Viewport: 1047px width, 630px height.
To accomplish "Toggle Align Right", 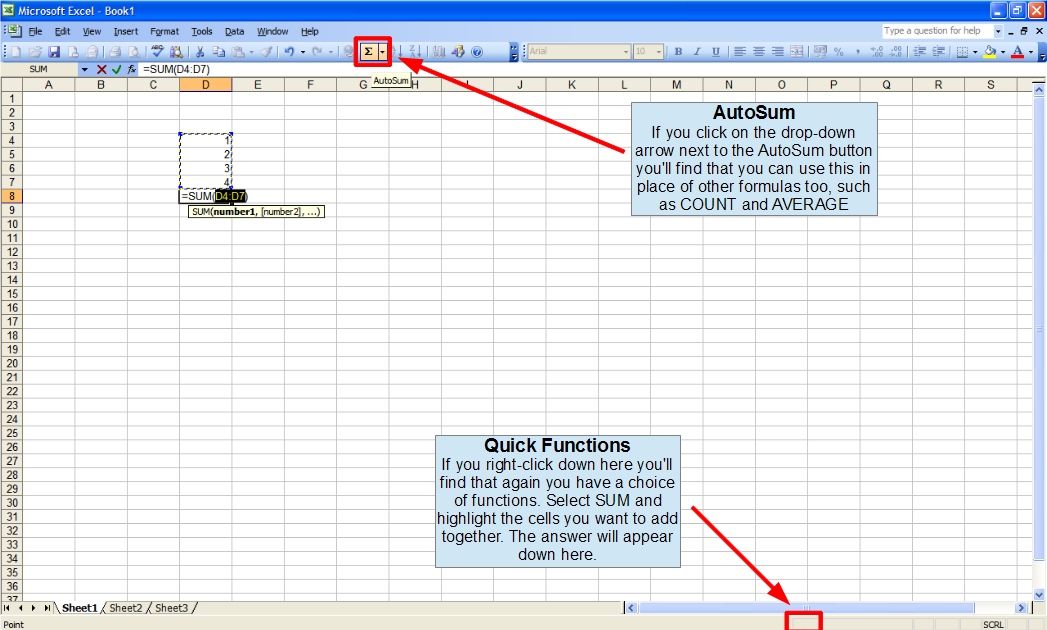I will (x=778, y=51).
